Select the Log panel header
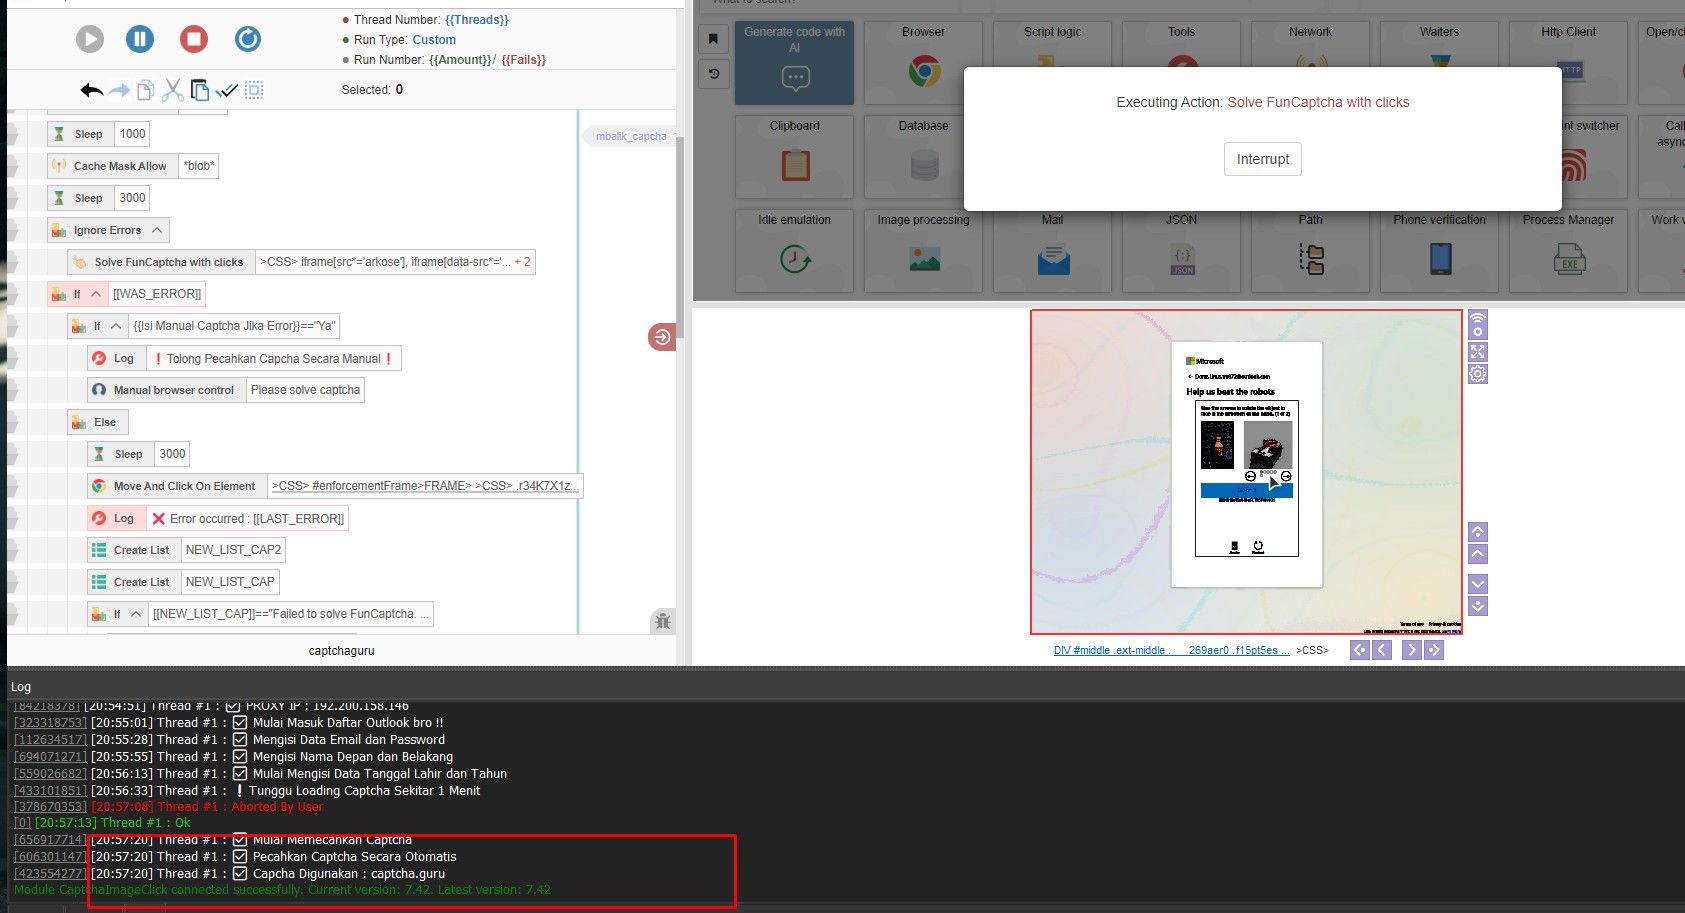1685x913 pixels. 20,687
